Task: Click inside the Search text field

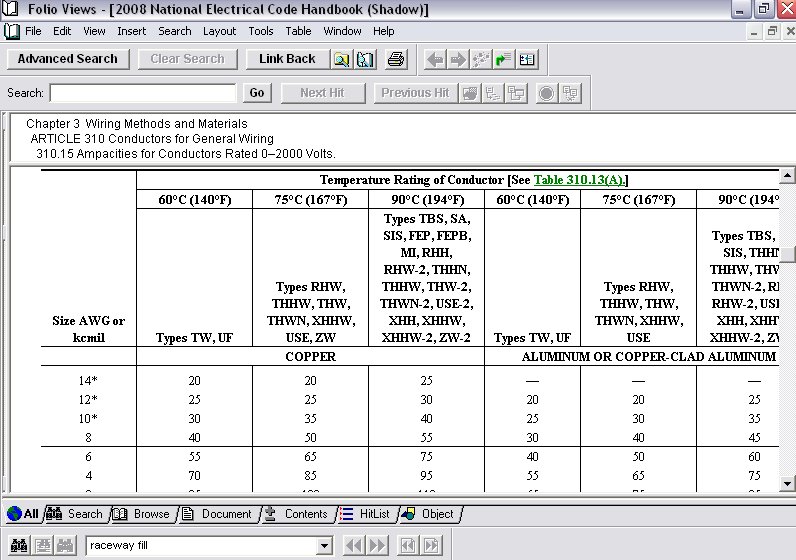Action: 144,93
